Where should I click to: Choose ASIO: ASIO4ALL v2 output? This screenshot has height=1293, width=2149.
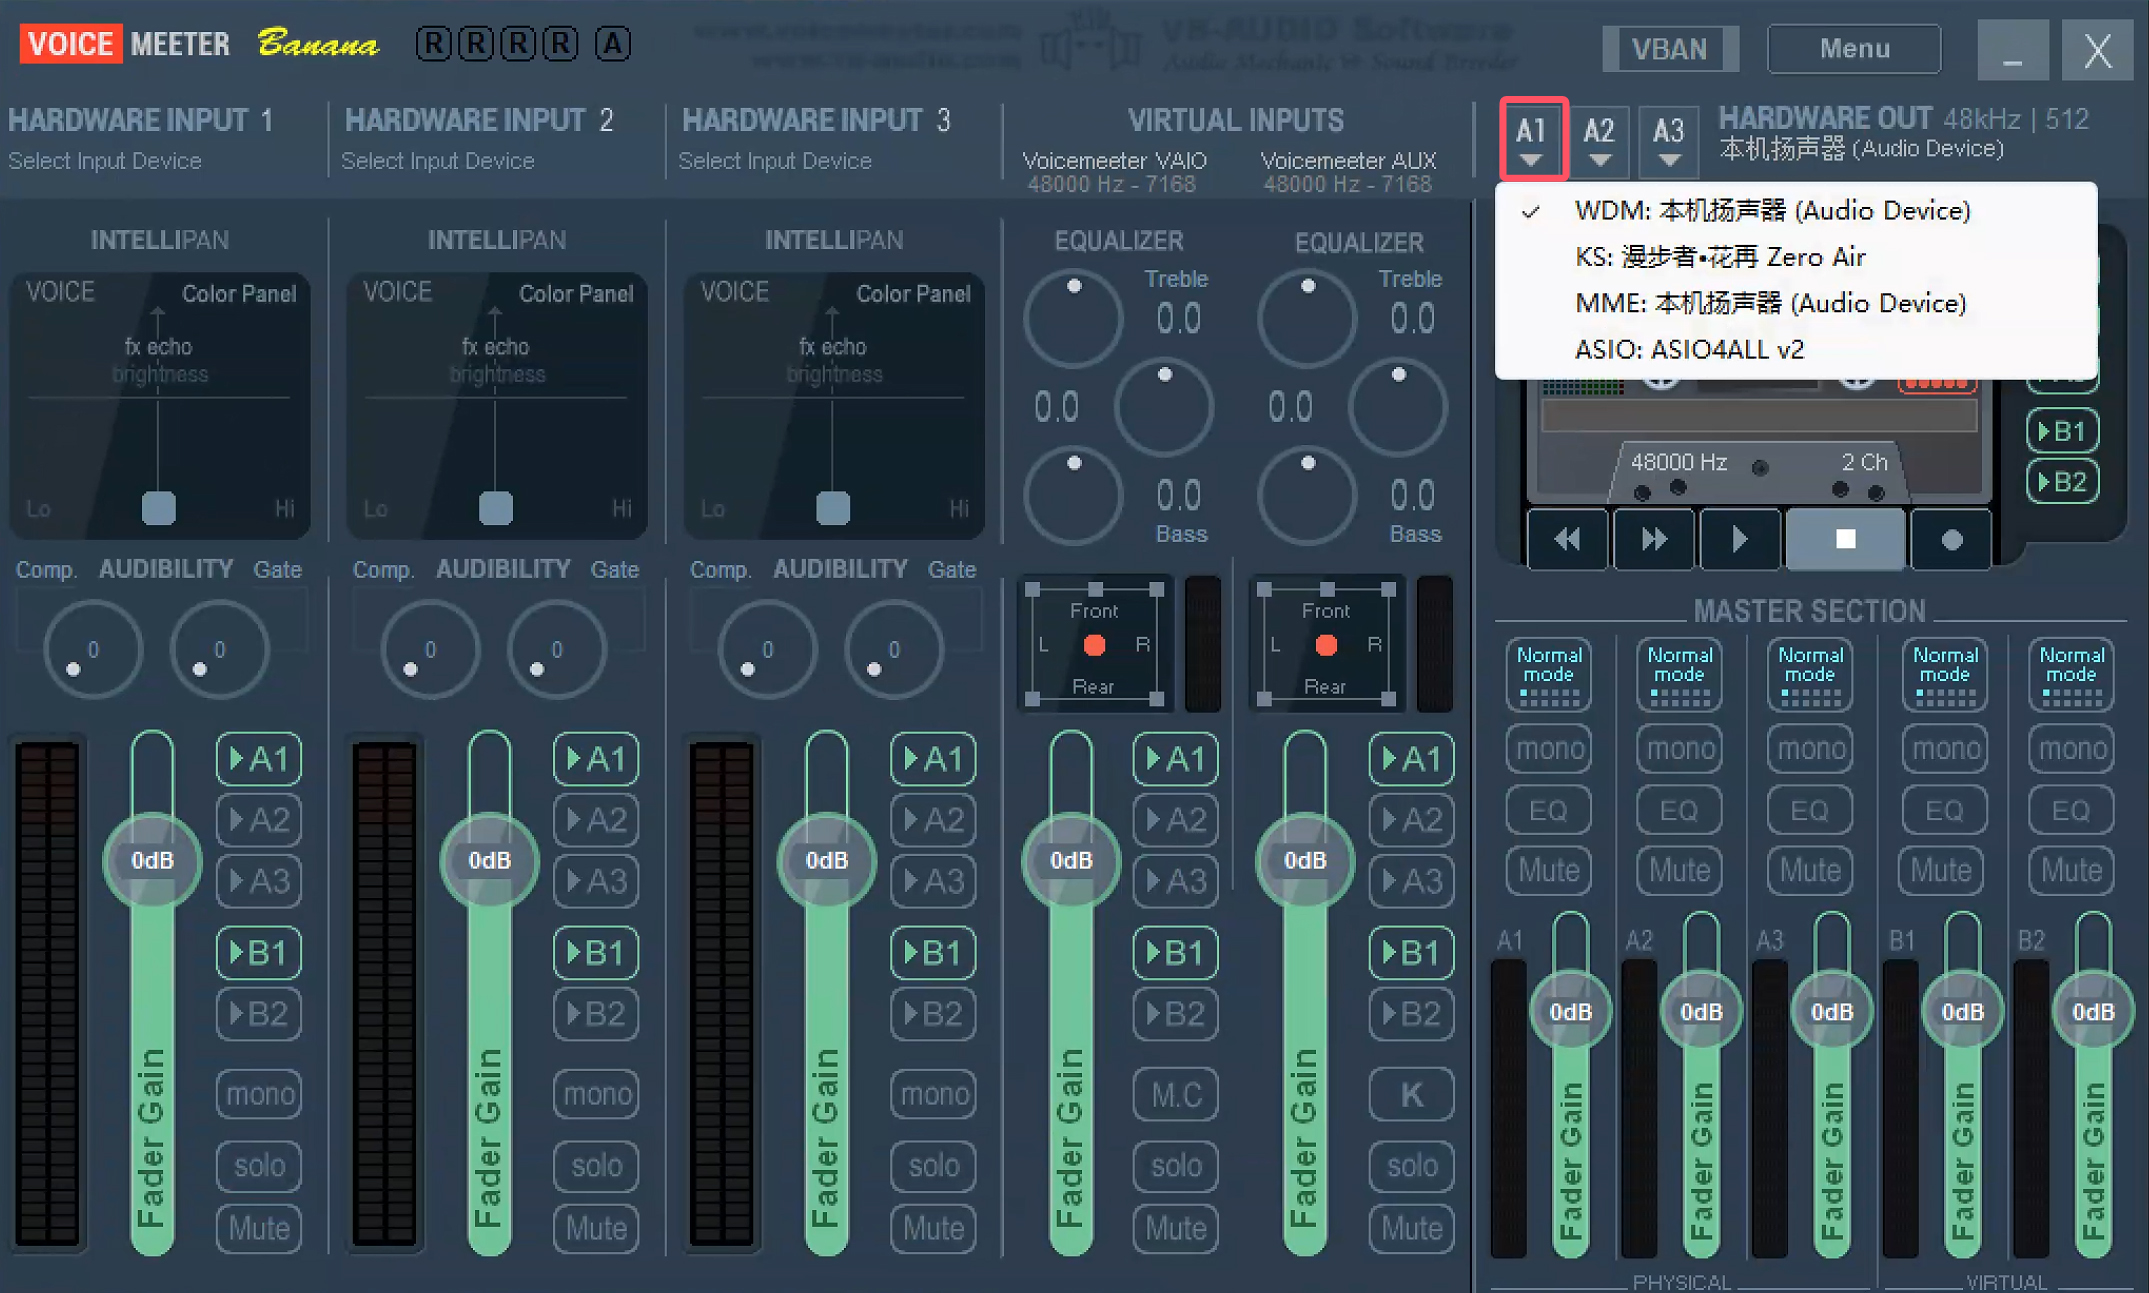[1796, 349]
